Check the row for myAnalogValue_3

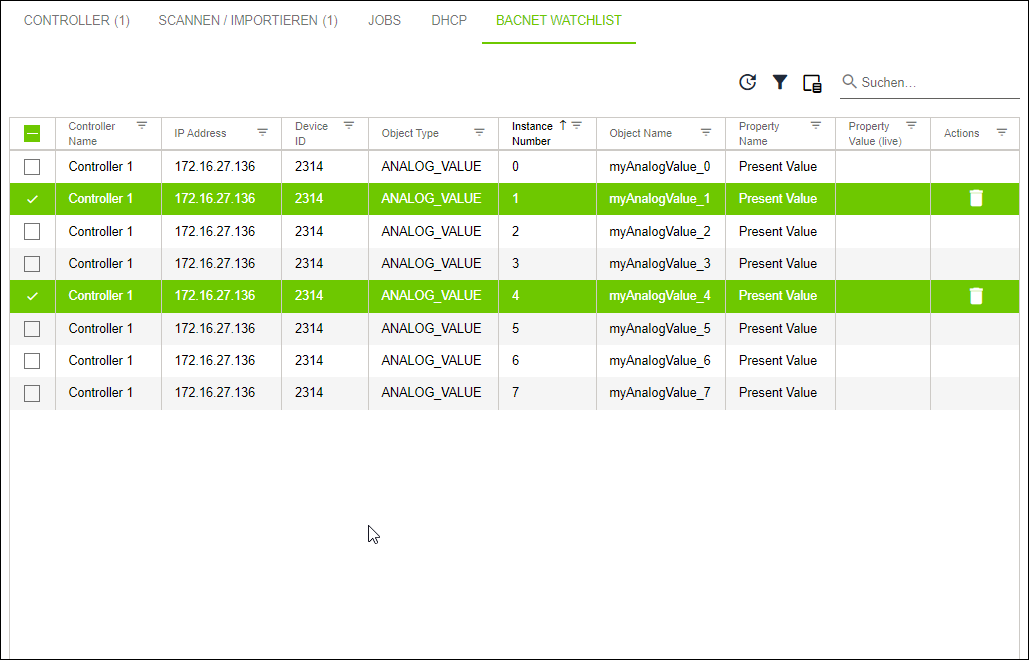[32, 264]
